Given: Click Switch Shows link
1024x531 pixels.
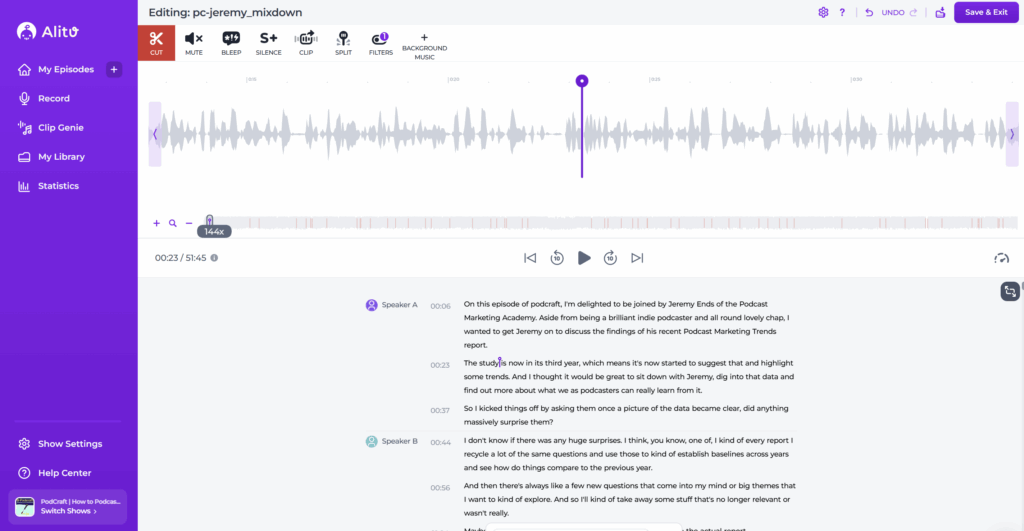Looking at the screenshot, I should pos(68,511).
